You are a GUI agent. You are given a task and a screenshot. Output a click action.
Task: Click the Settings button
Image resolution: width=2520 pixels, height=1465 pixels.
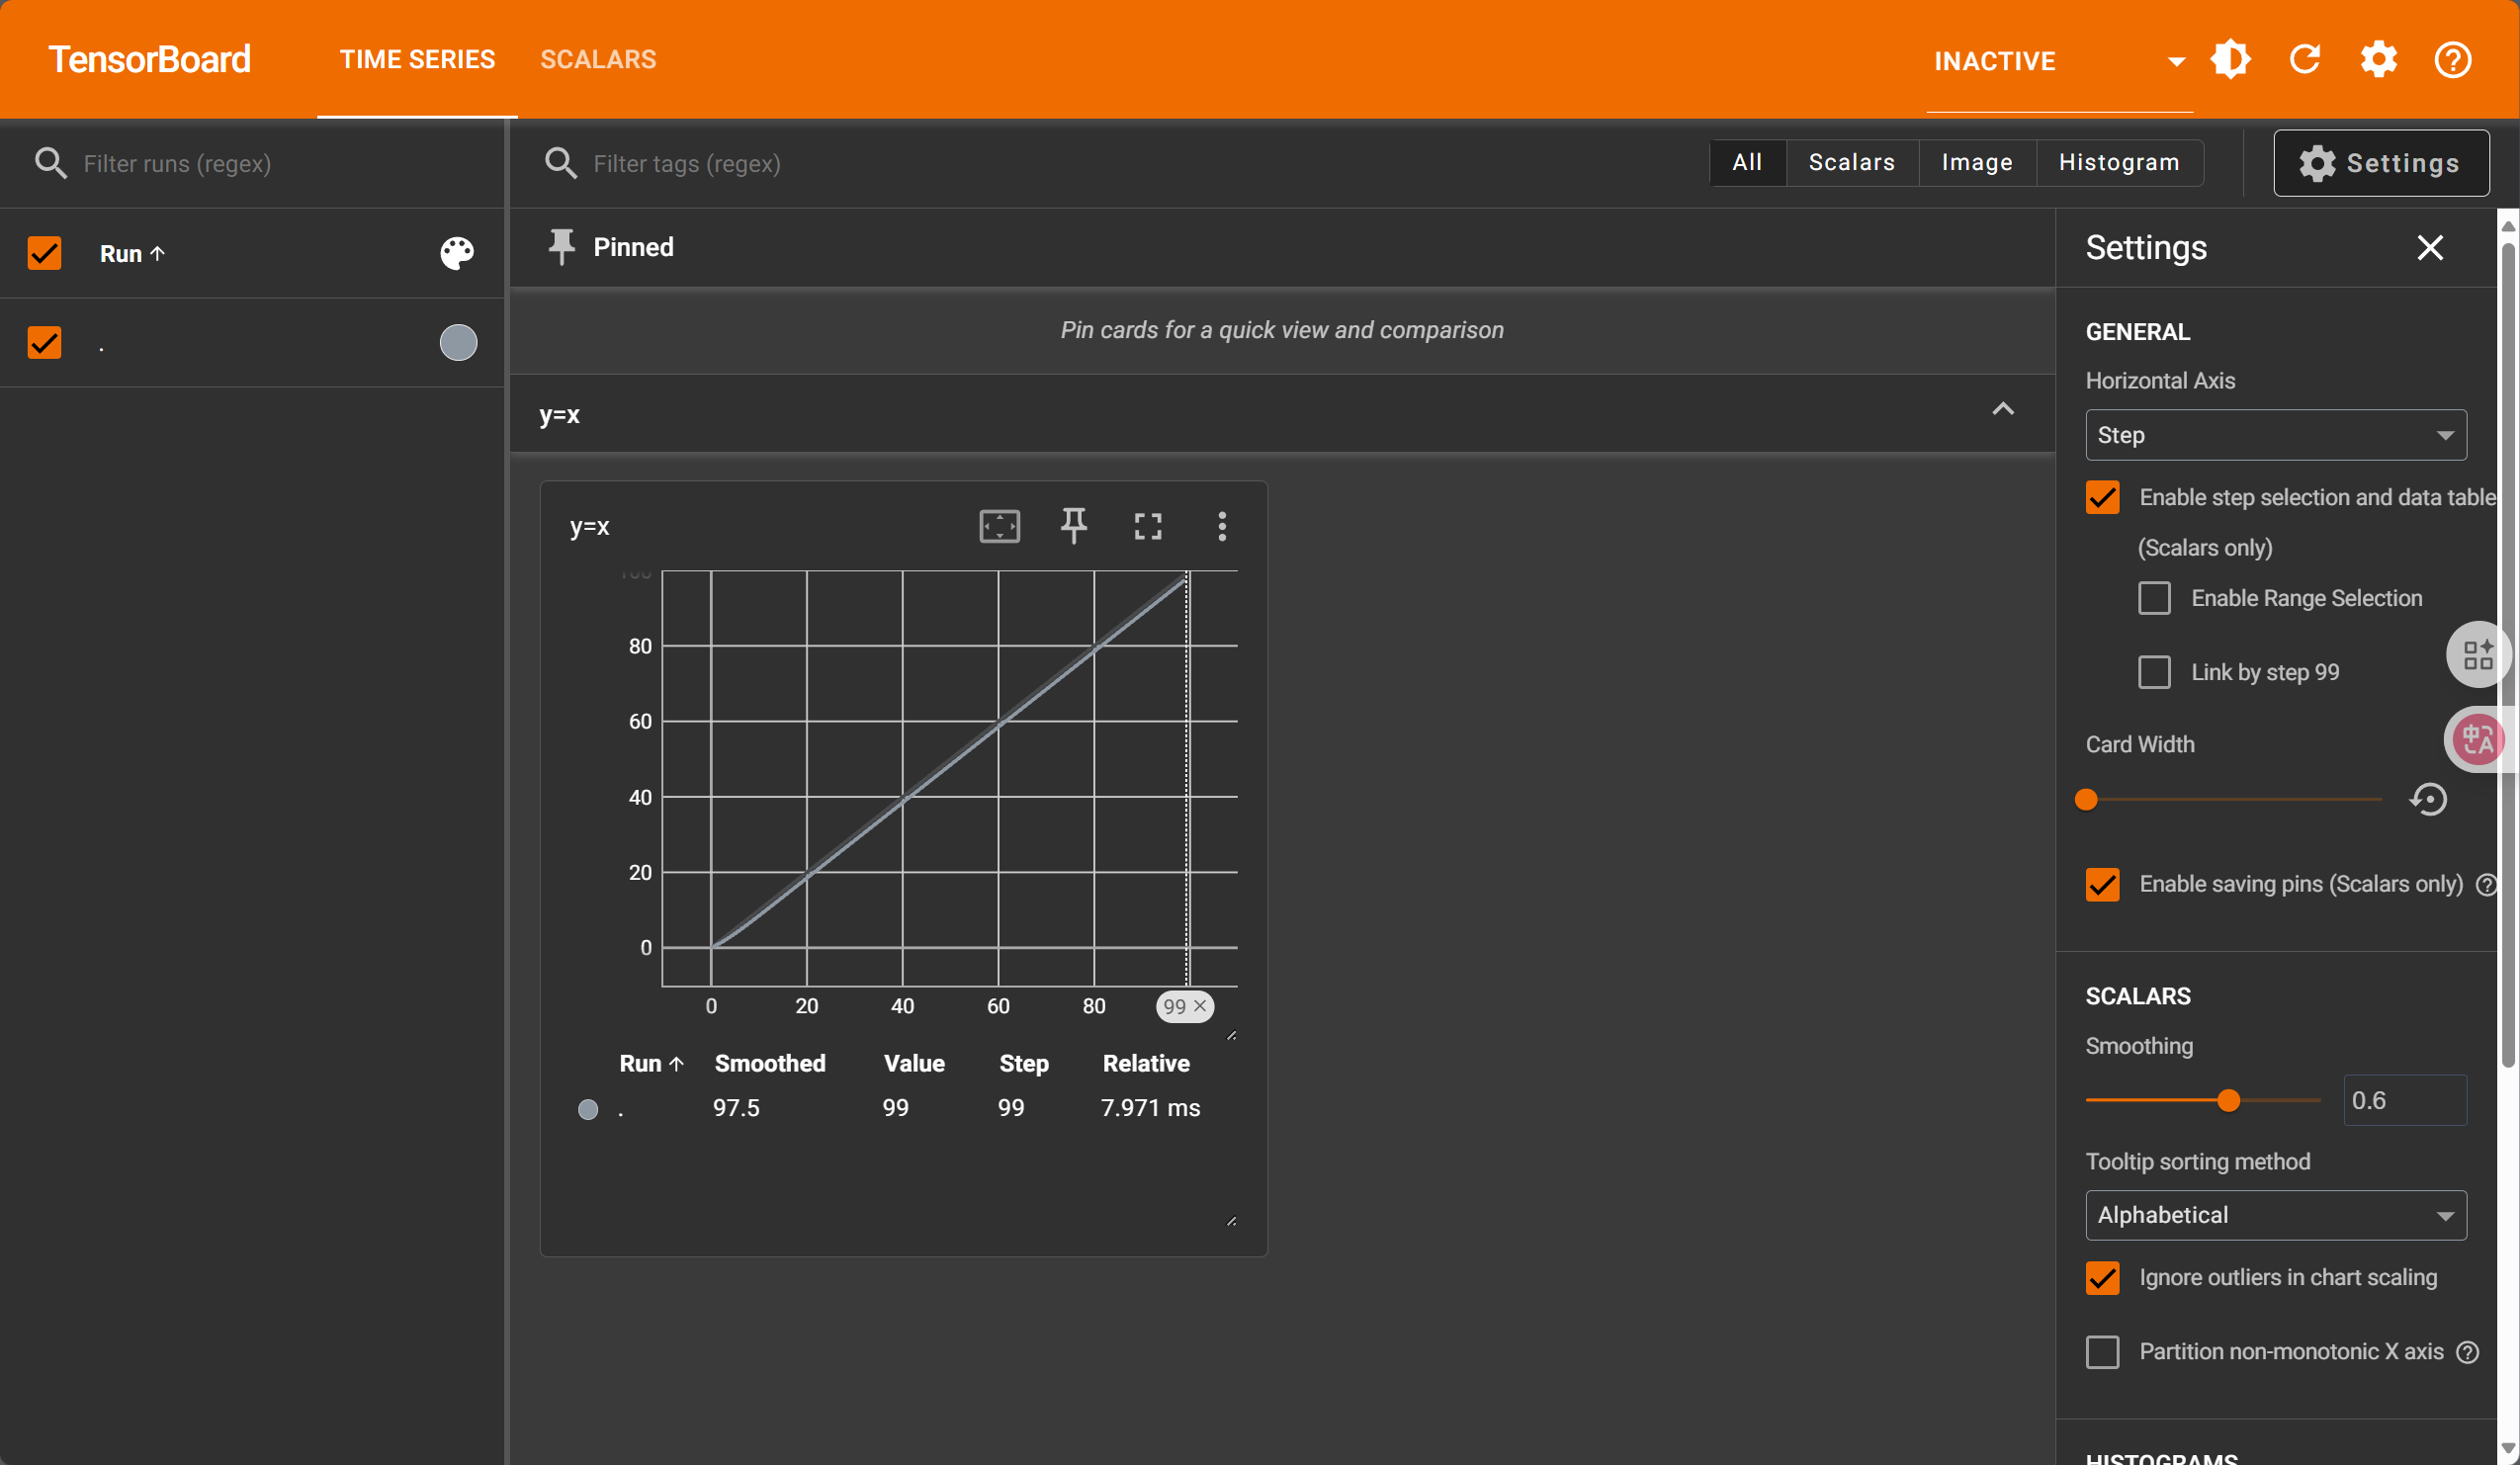pyautogui.click(x=2380, y=163)
